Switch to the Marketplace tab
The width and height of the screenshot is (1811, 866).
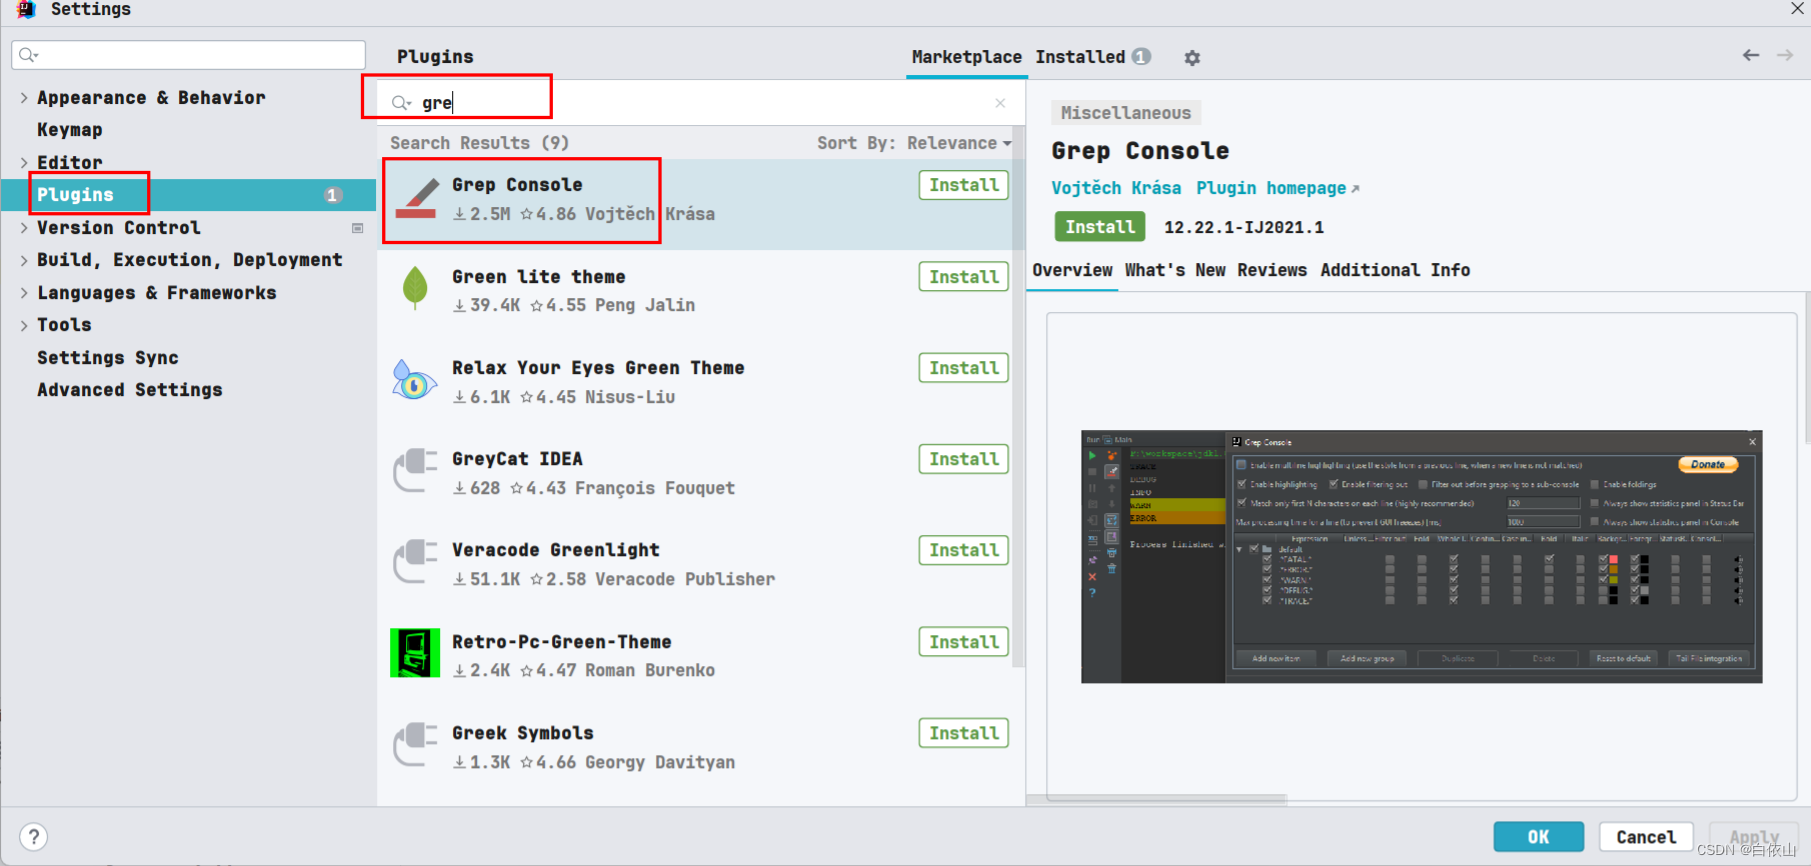pos(966,57)
